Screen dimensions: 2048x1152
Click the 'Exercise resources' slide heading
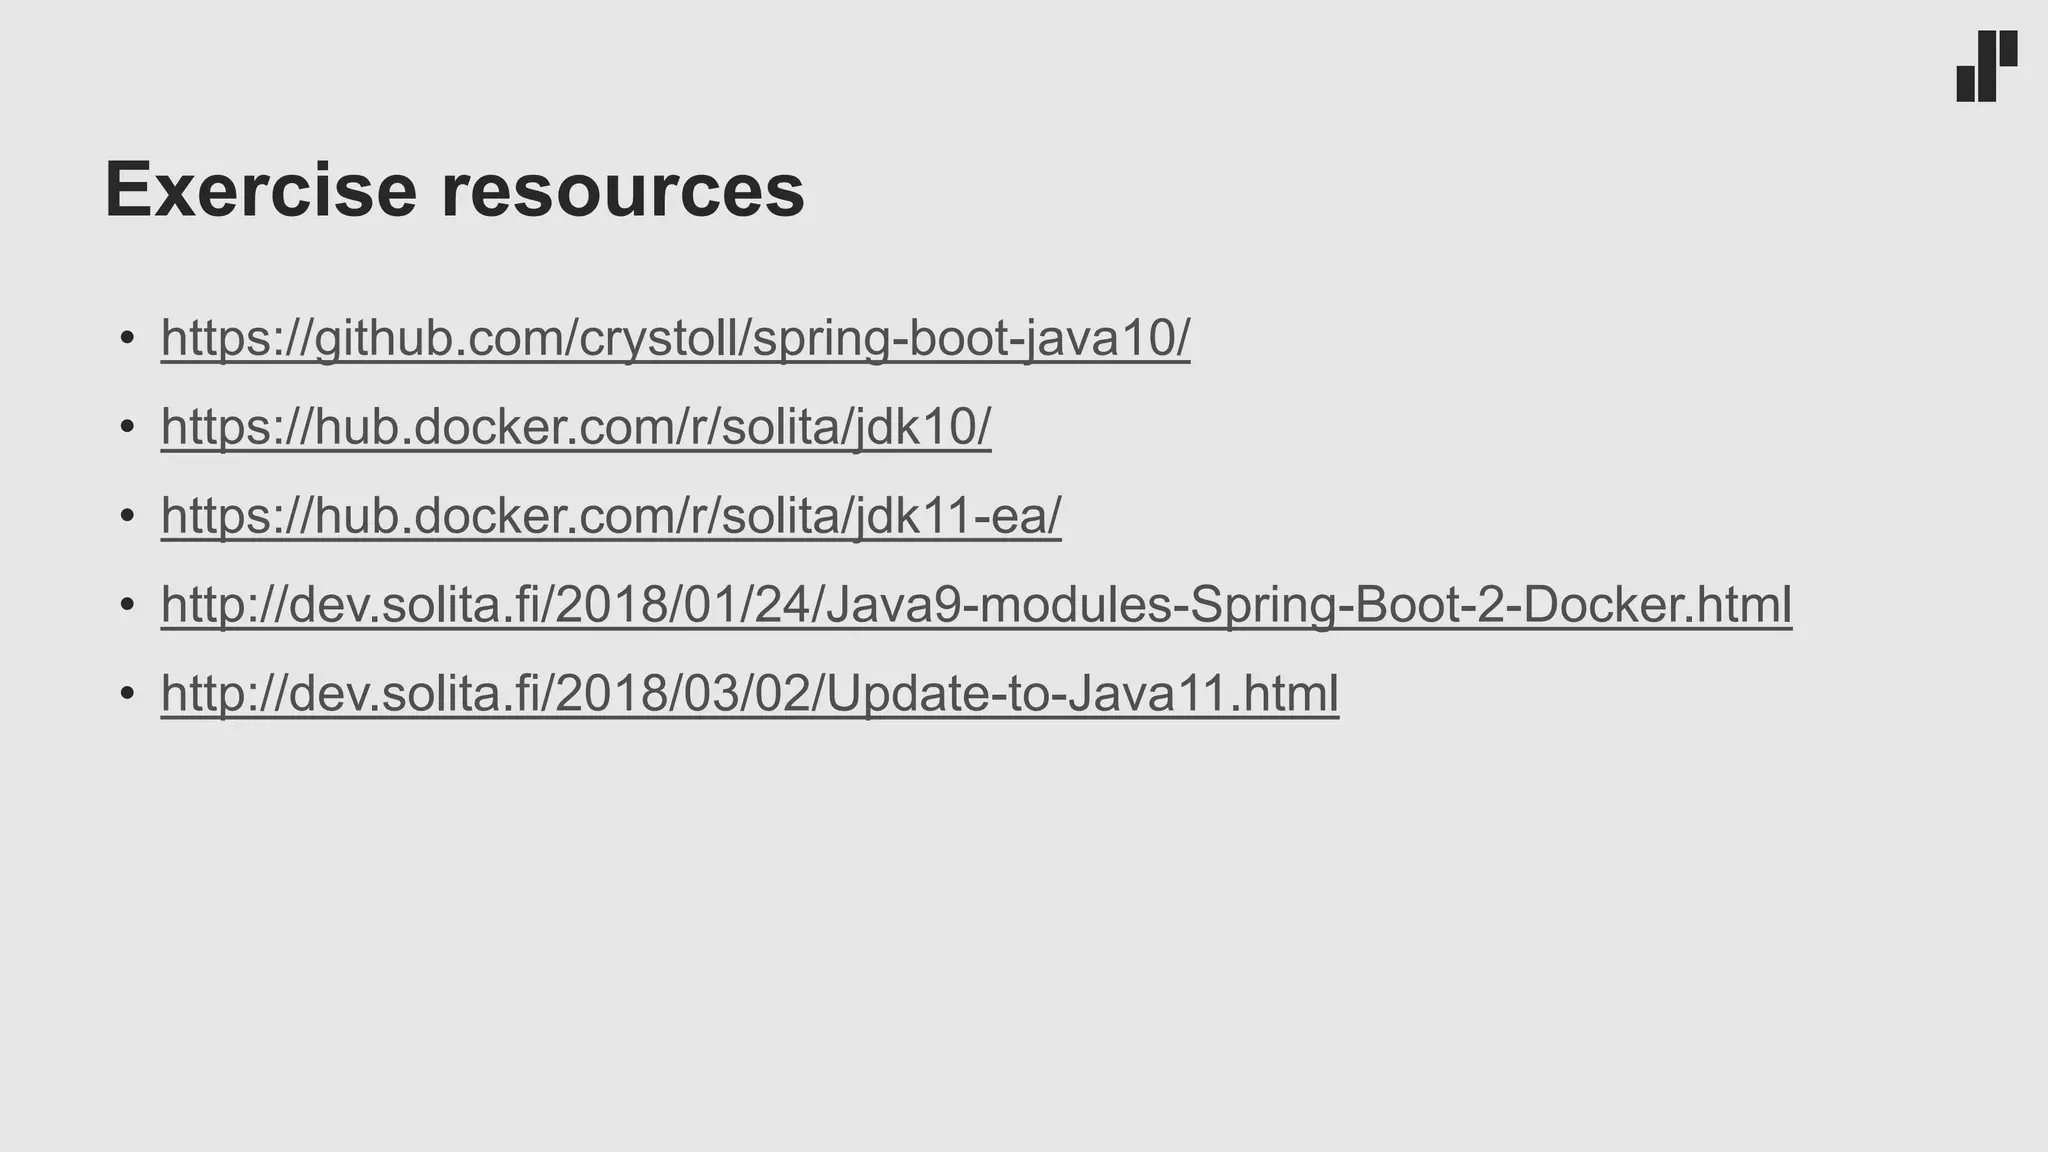tap(454, 190)
